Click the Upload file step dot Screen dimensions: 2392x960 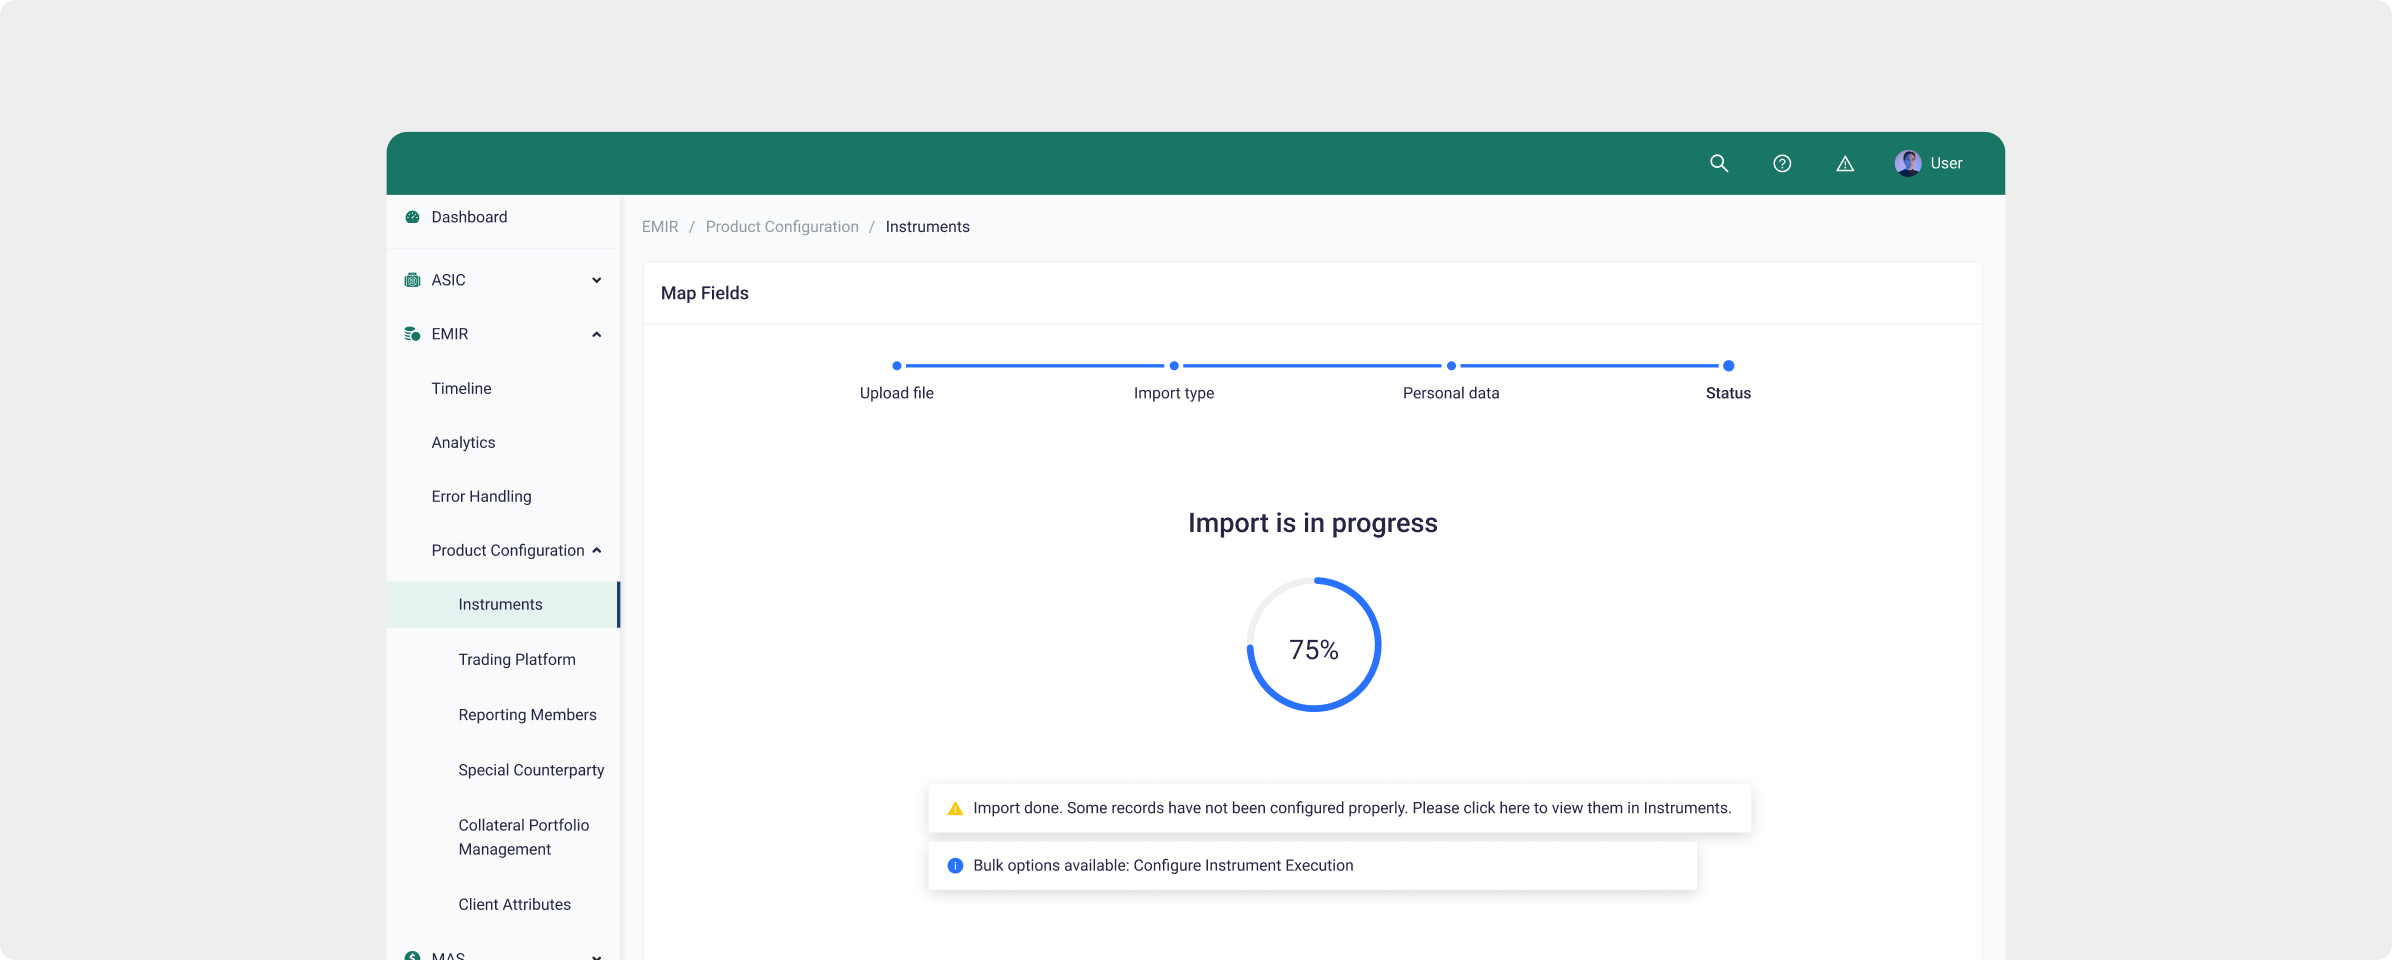pyautogui.click(x=897, y=366)
